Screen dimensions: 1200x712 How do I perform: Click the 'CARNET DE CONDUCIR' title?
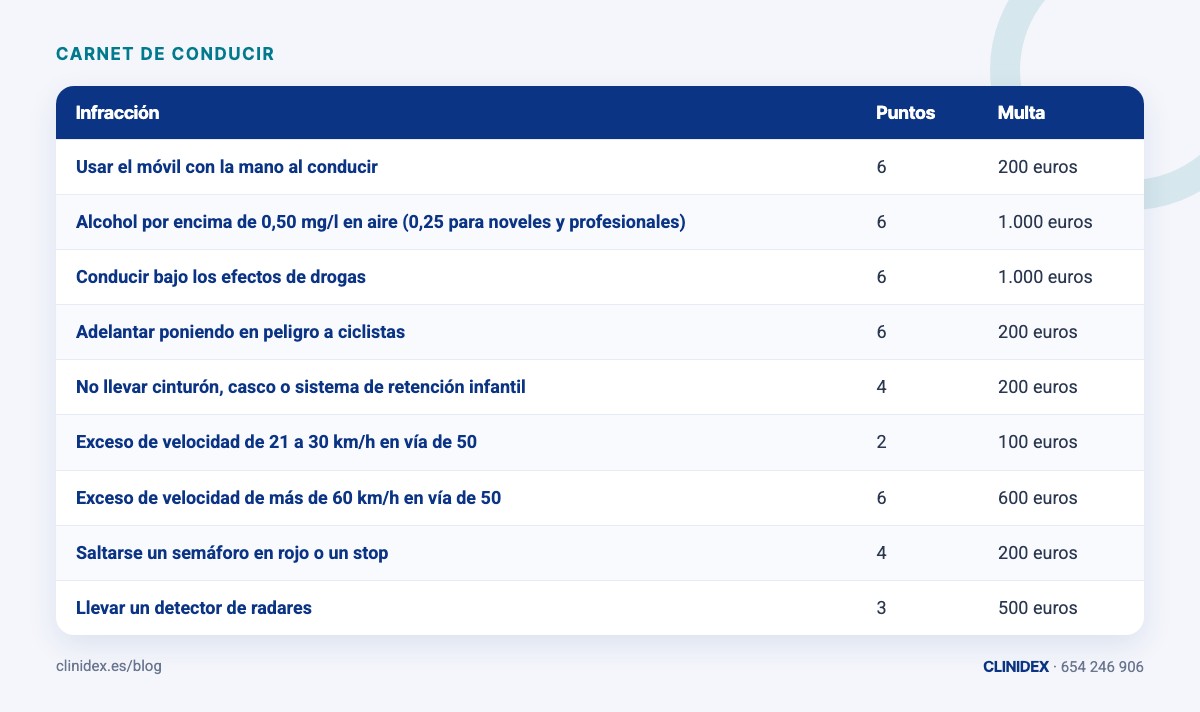tap(165, 53)
